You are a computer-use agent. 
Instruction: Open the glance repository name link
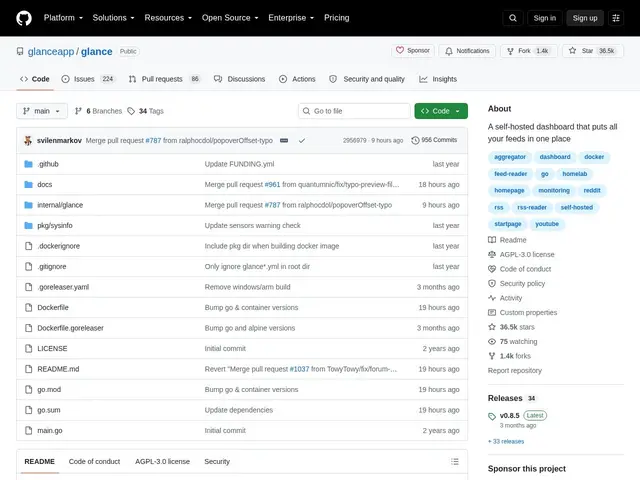pyautogui.click(x=96, y=51)
